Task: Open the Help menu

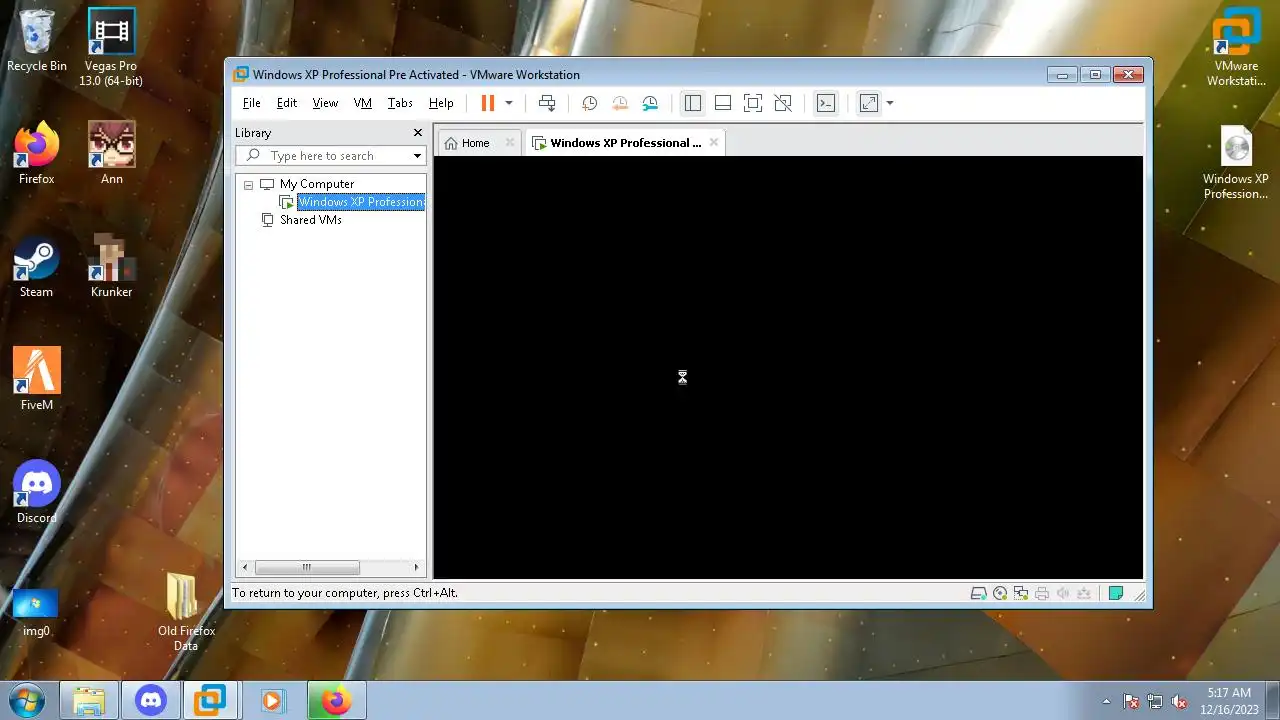Action: (441, 103)
